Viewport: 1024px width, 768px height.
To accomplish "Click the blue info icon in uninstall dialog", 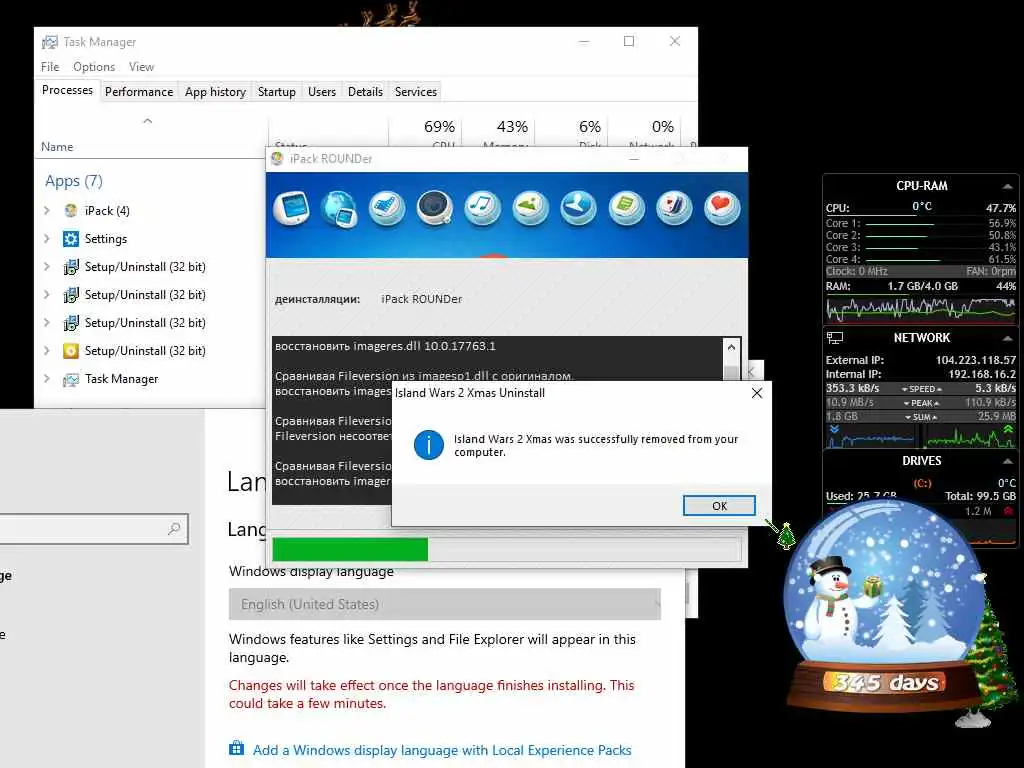I will (428, 445).
